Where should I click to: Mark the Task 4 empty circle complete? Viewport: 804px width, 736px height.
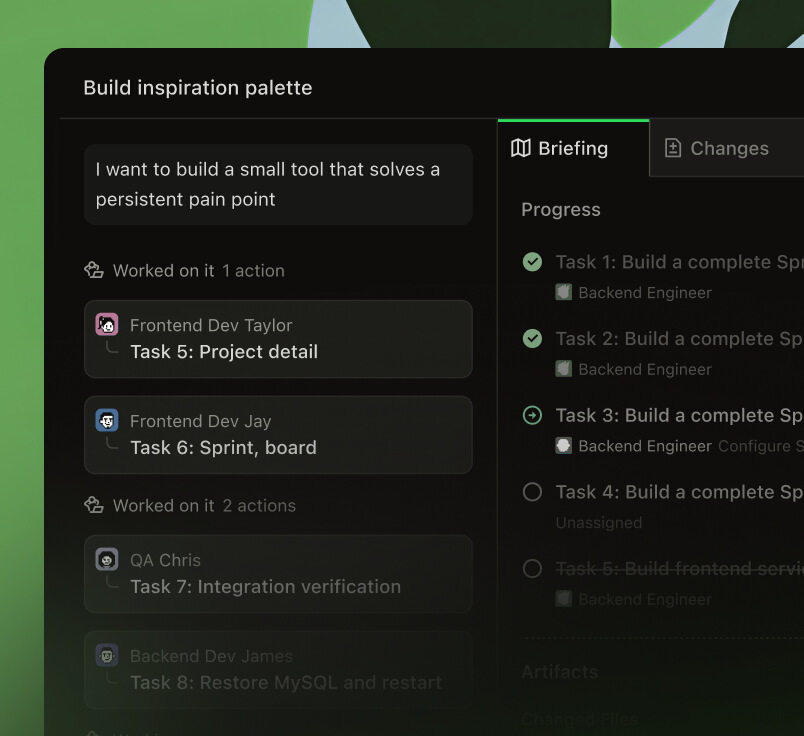click(532, 492)
